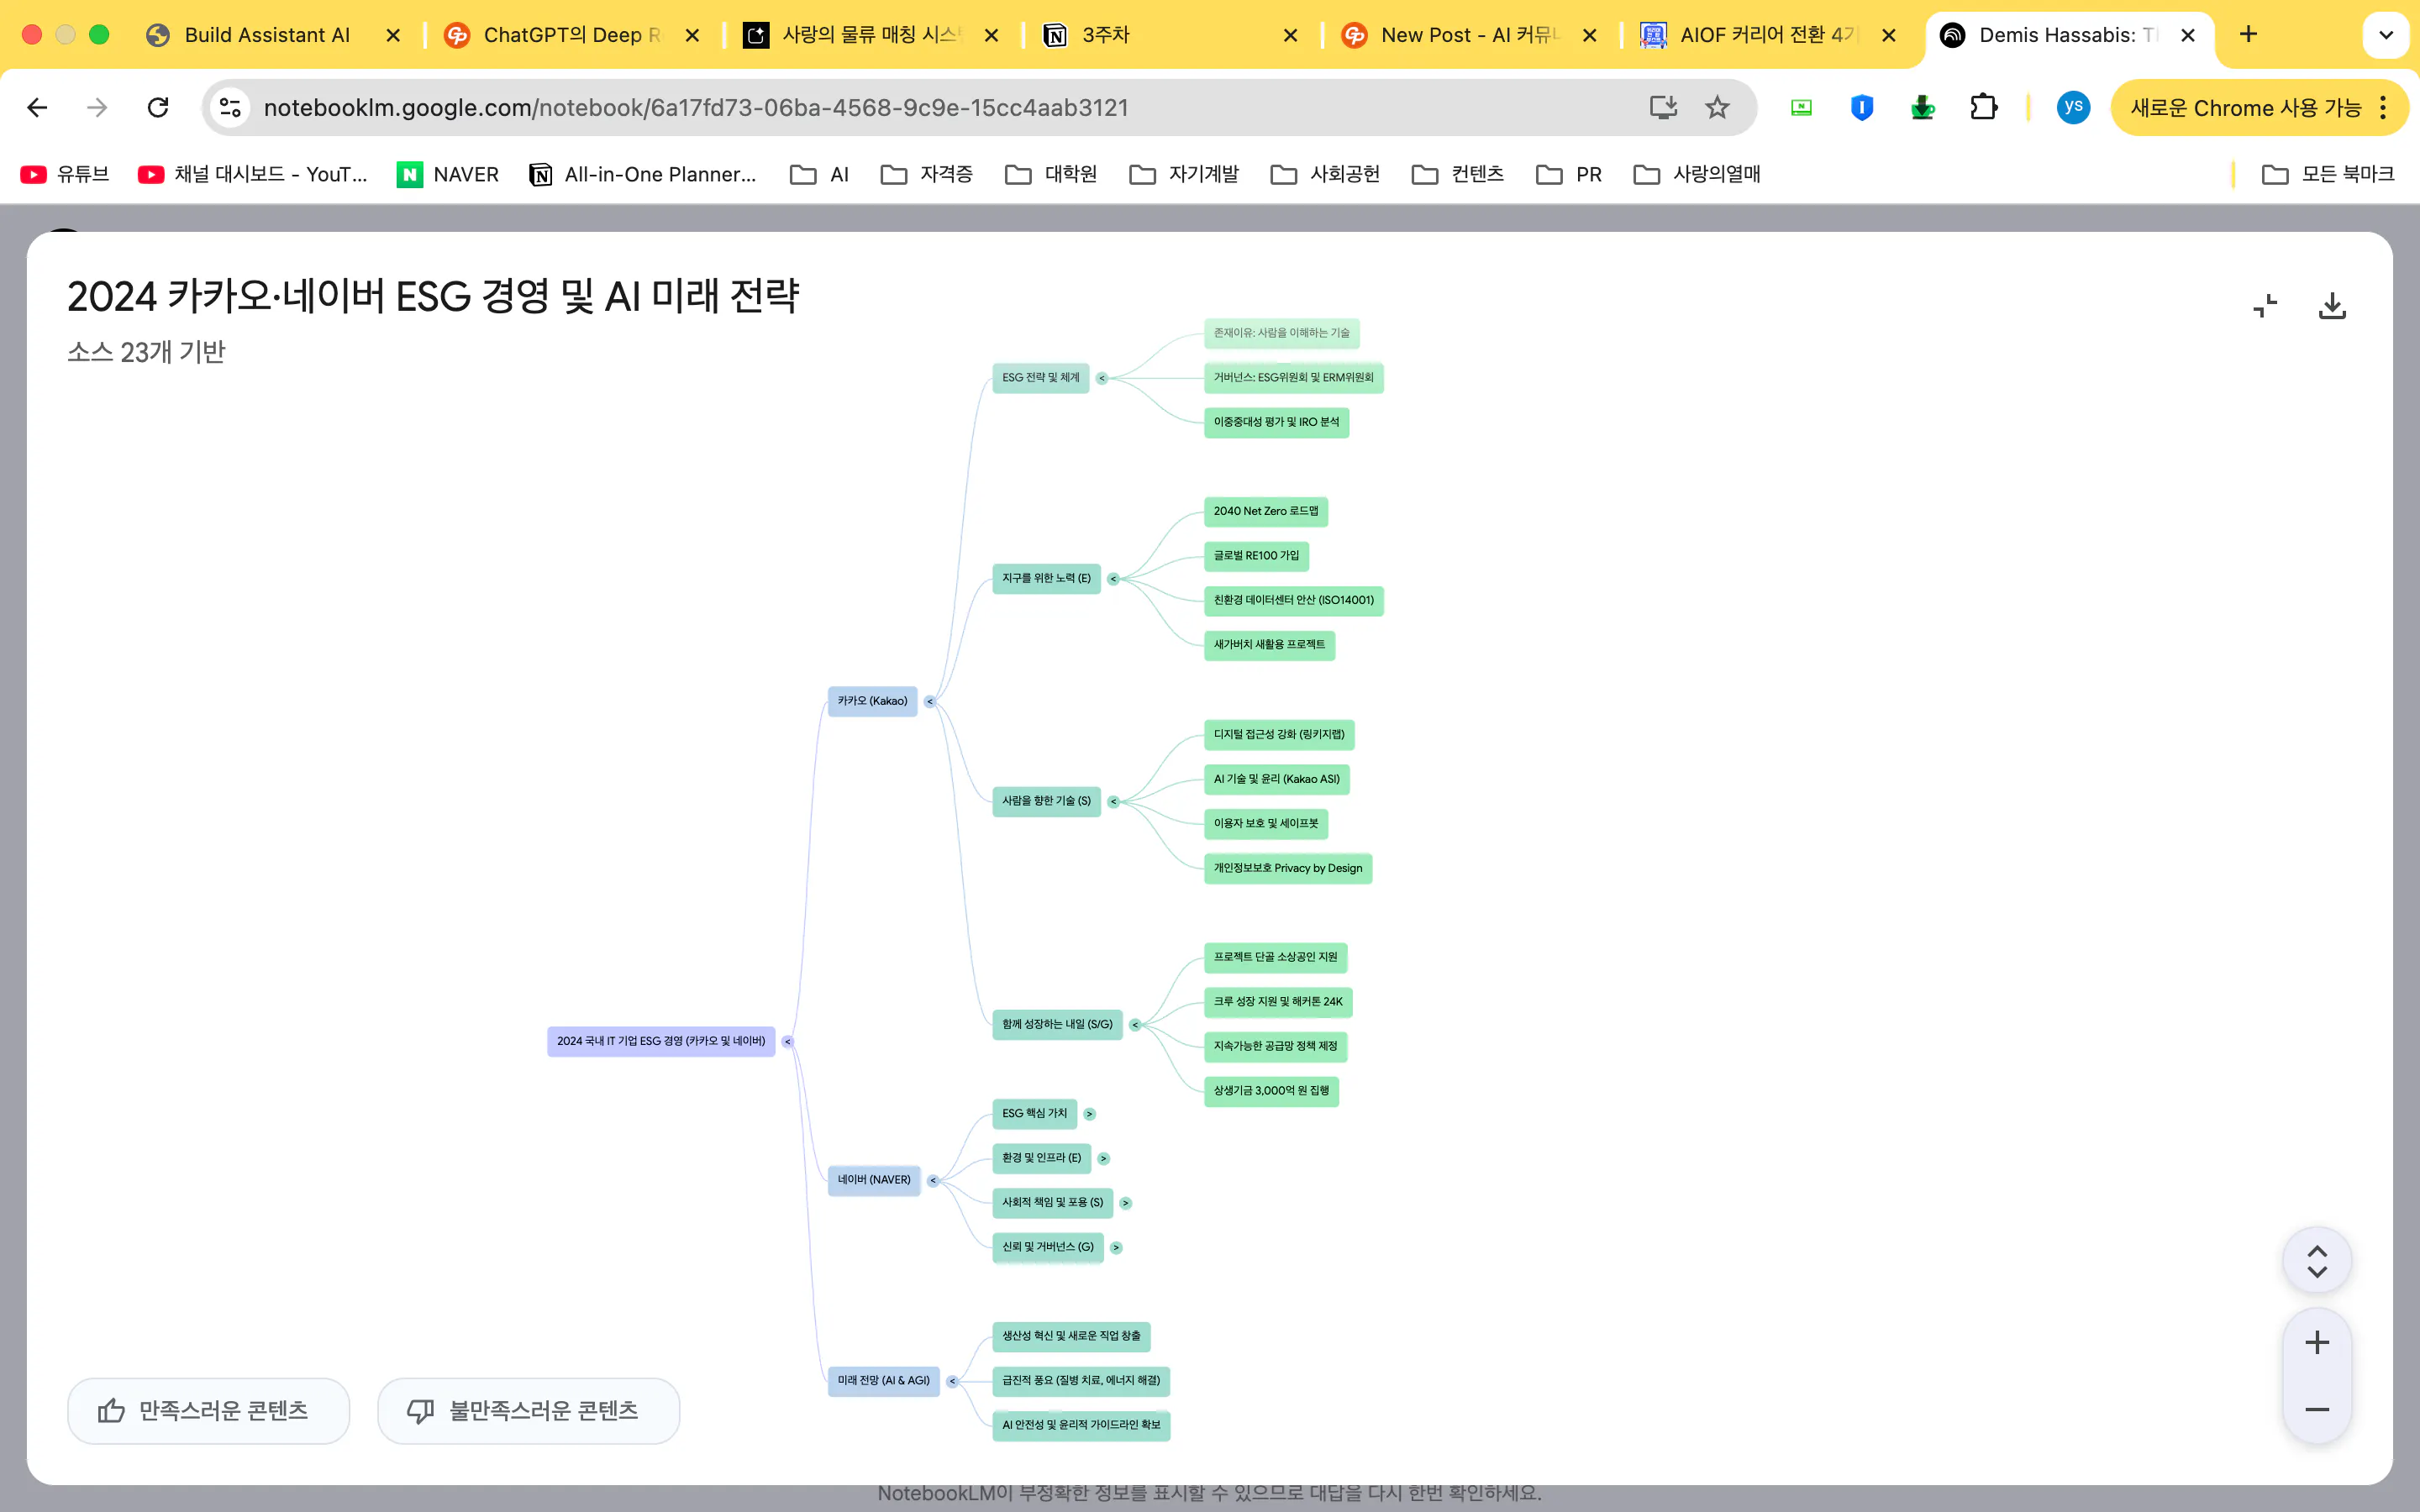Select AI 안전성 및 윤리적 가이드라인 확보 node
The width and height of the screenshot is (2420, 1512).
tap(1081, 1425)
